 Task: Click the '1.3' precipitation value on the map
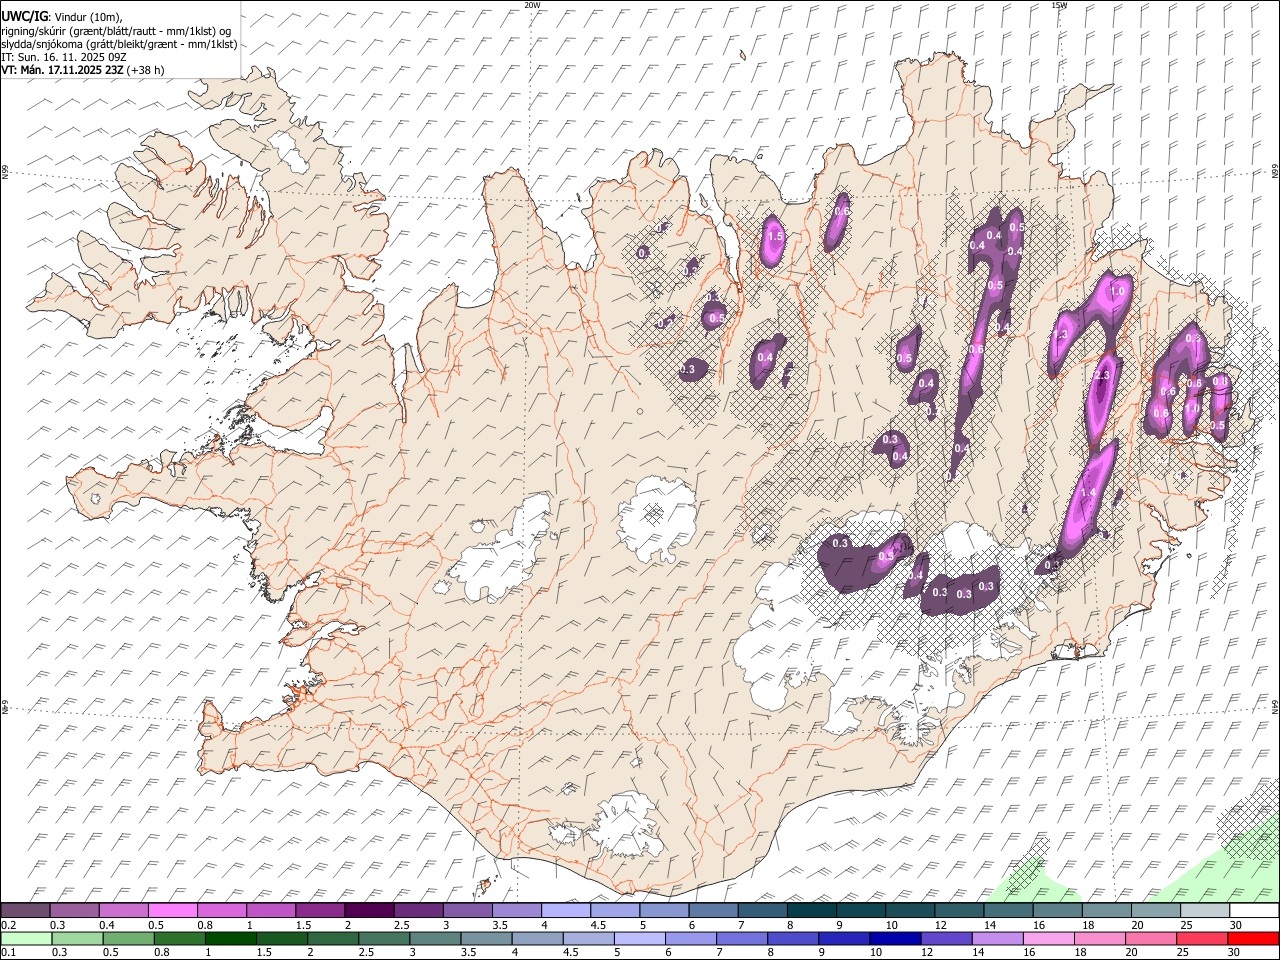tap(1061, 334)
